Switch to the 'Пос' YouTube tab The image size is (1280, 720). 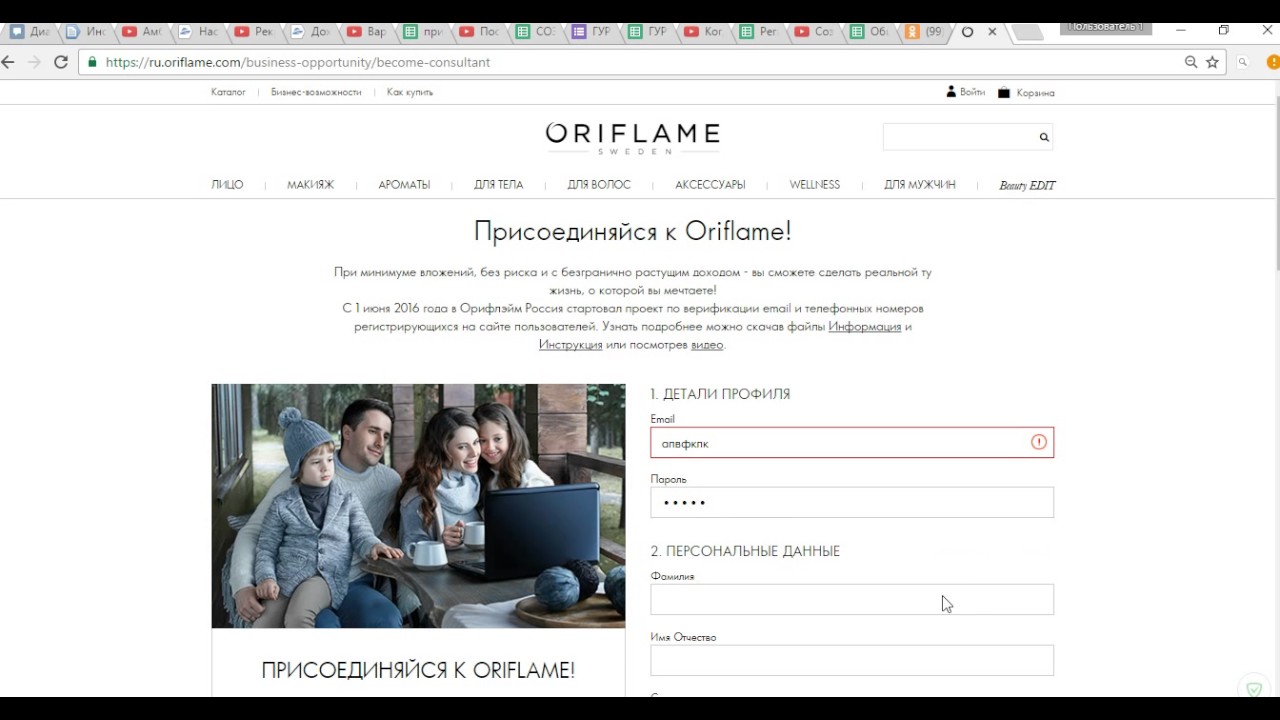pos(479,32)
